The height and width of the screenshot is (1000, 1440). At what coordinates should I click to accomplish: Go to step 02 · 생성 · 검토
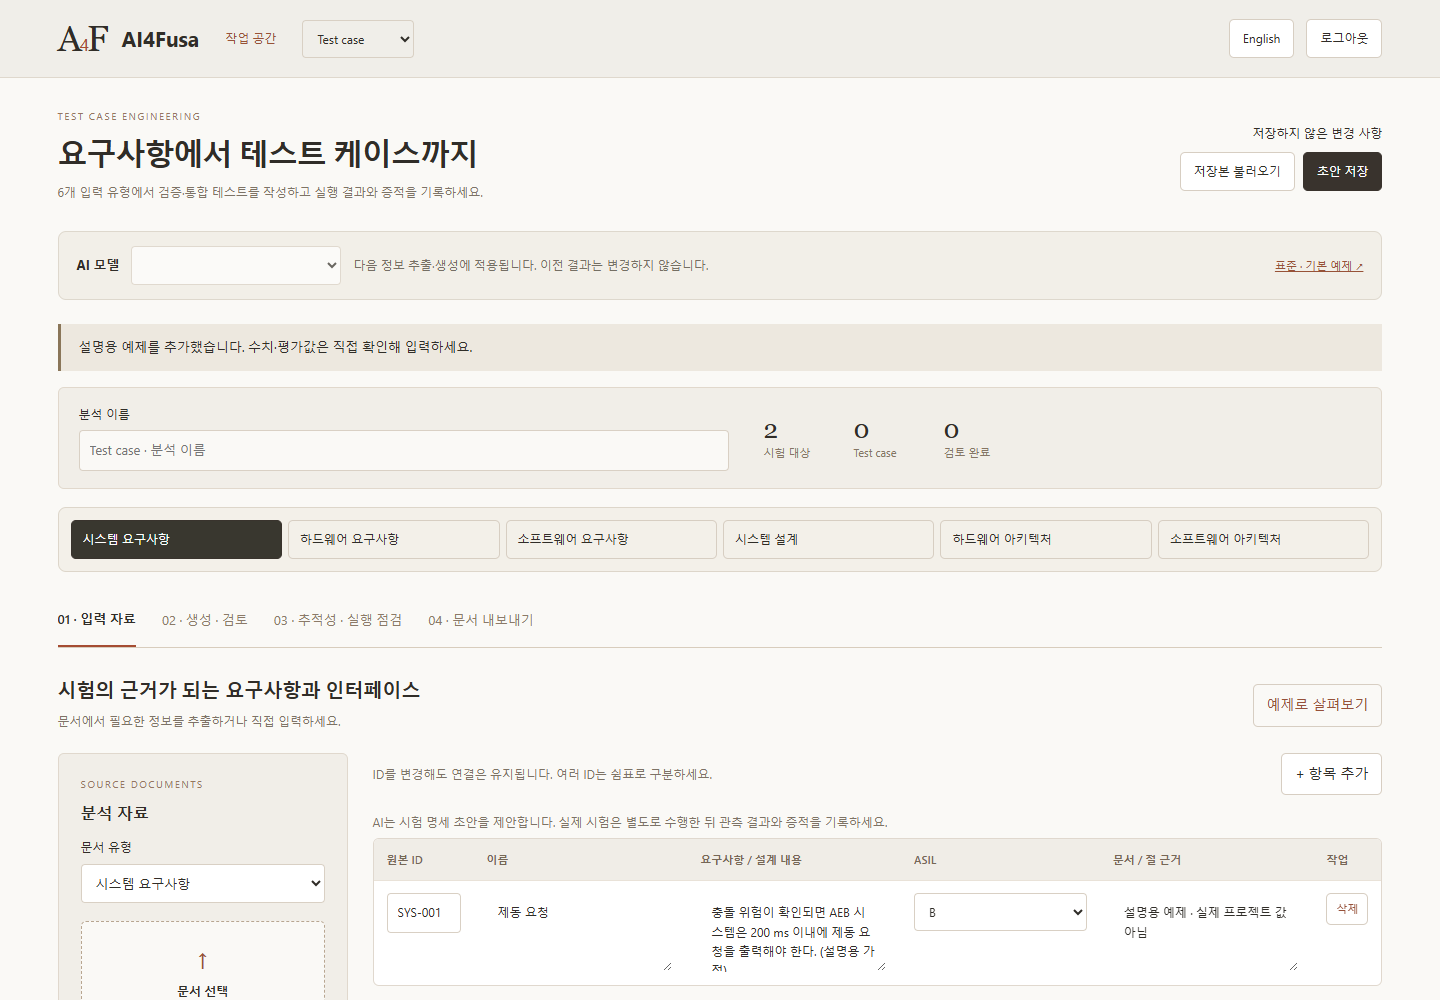[x=204, y=620]
